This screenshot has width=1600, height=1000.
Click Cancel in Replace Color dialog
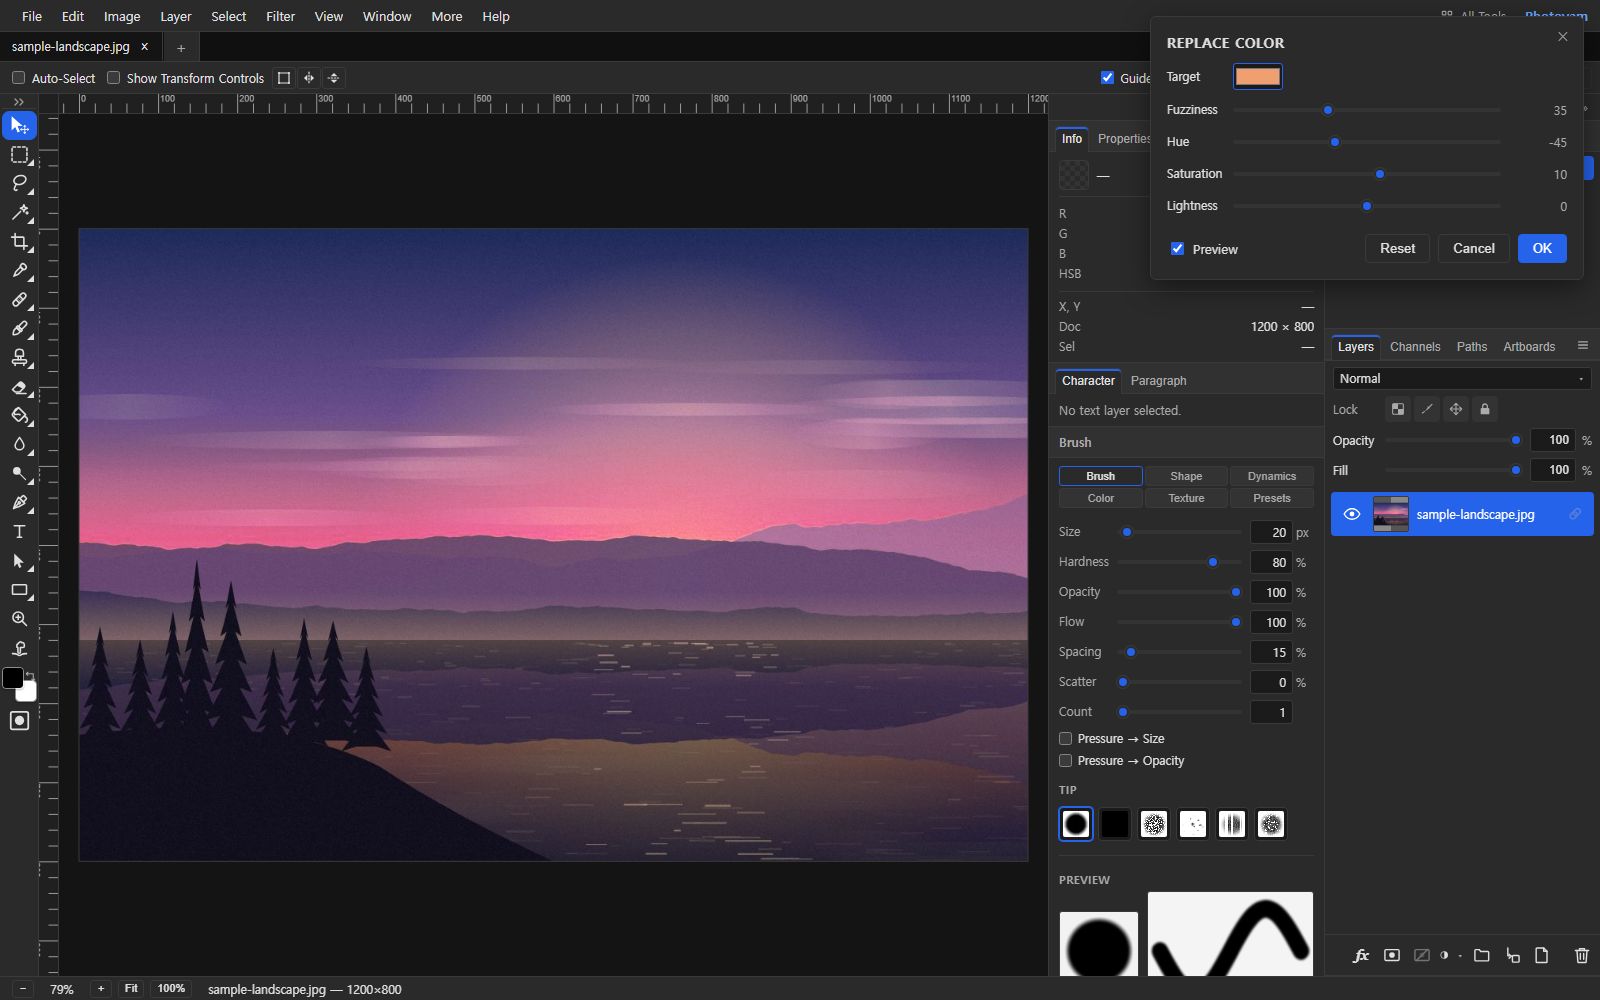click(x=1473, y=249)
